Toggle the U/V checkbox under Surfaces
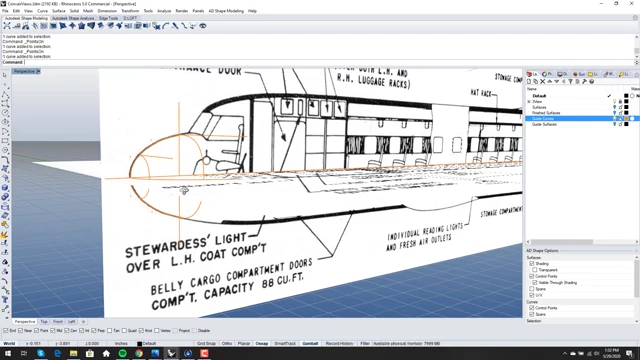This screenshot has height=360, width=640. (x=532, y=296)
